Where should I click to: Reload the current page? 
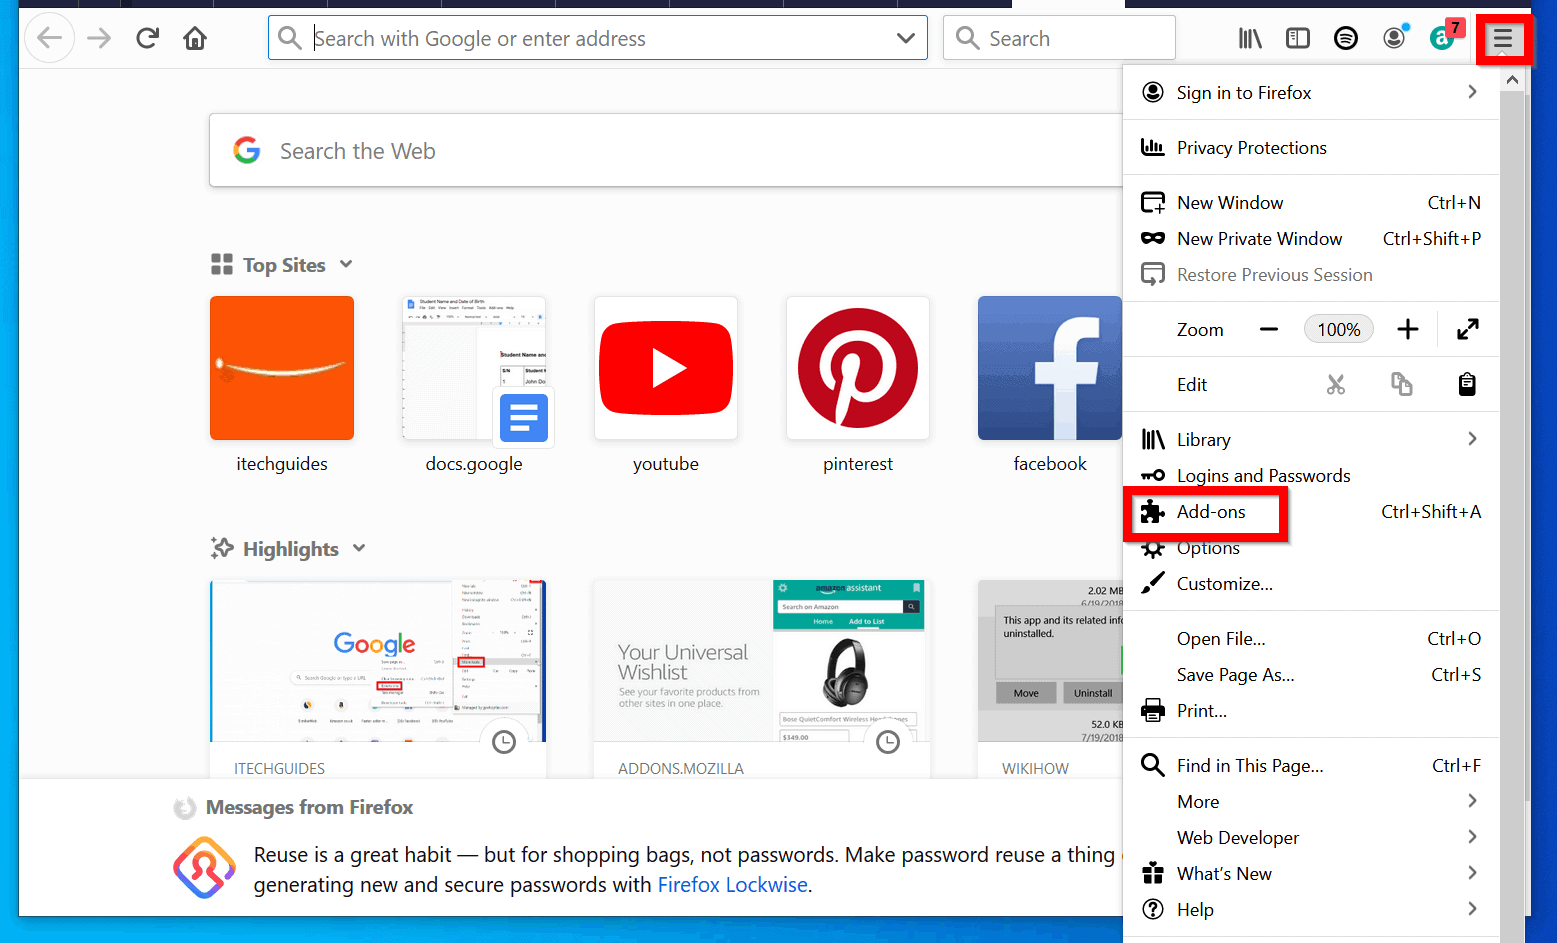tap(147, 37)
